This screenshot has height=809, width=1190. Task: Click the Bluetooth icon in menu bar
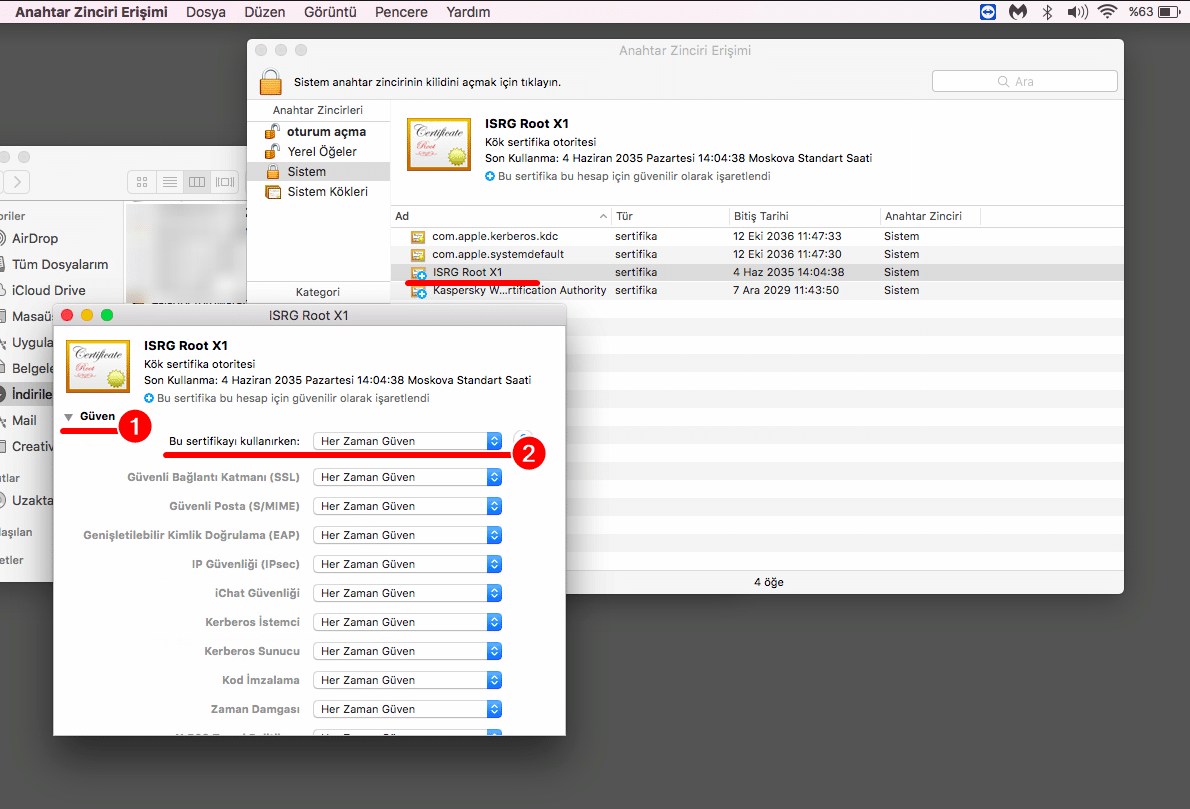click(1048, 12)
